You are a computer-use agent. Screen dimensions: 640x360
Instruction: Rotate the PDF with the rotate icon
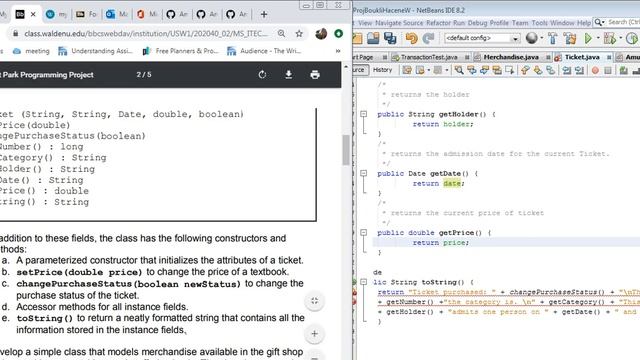coord(262,75)
